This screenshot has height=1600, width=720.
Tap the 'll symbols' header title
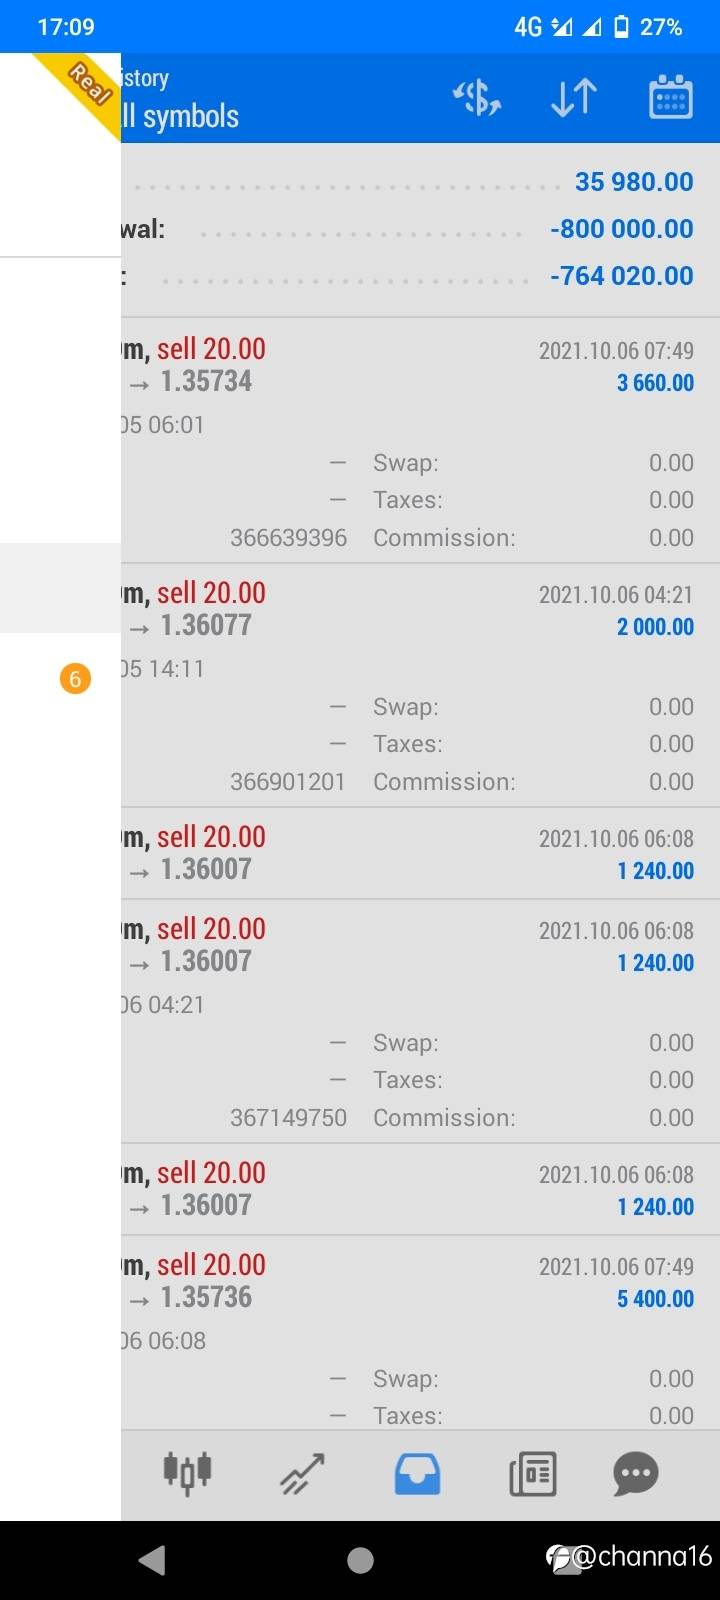pos(181,117)
